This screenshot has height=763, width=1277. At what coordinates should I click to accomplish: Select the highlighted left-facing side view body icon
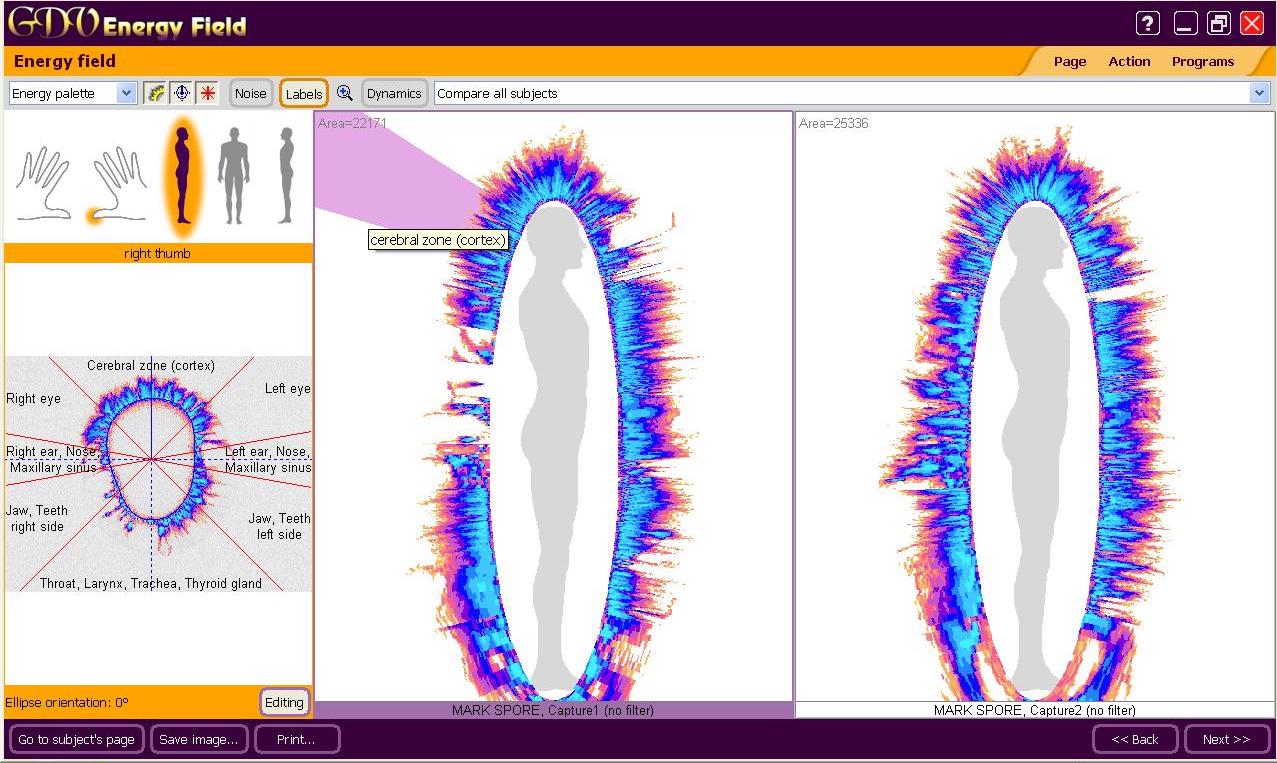pyautogui.click(x=181, y=174)
